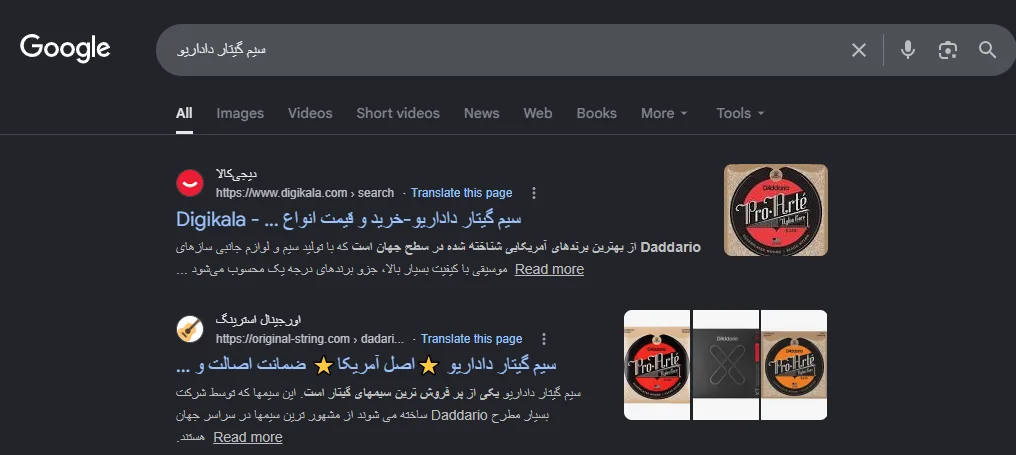Image resolution: width=1016 pixels, height=455 pixels.
Task: Click the Google logo
Action: (65, 49)
